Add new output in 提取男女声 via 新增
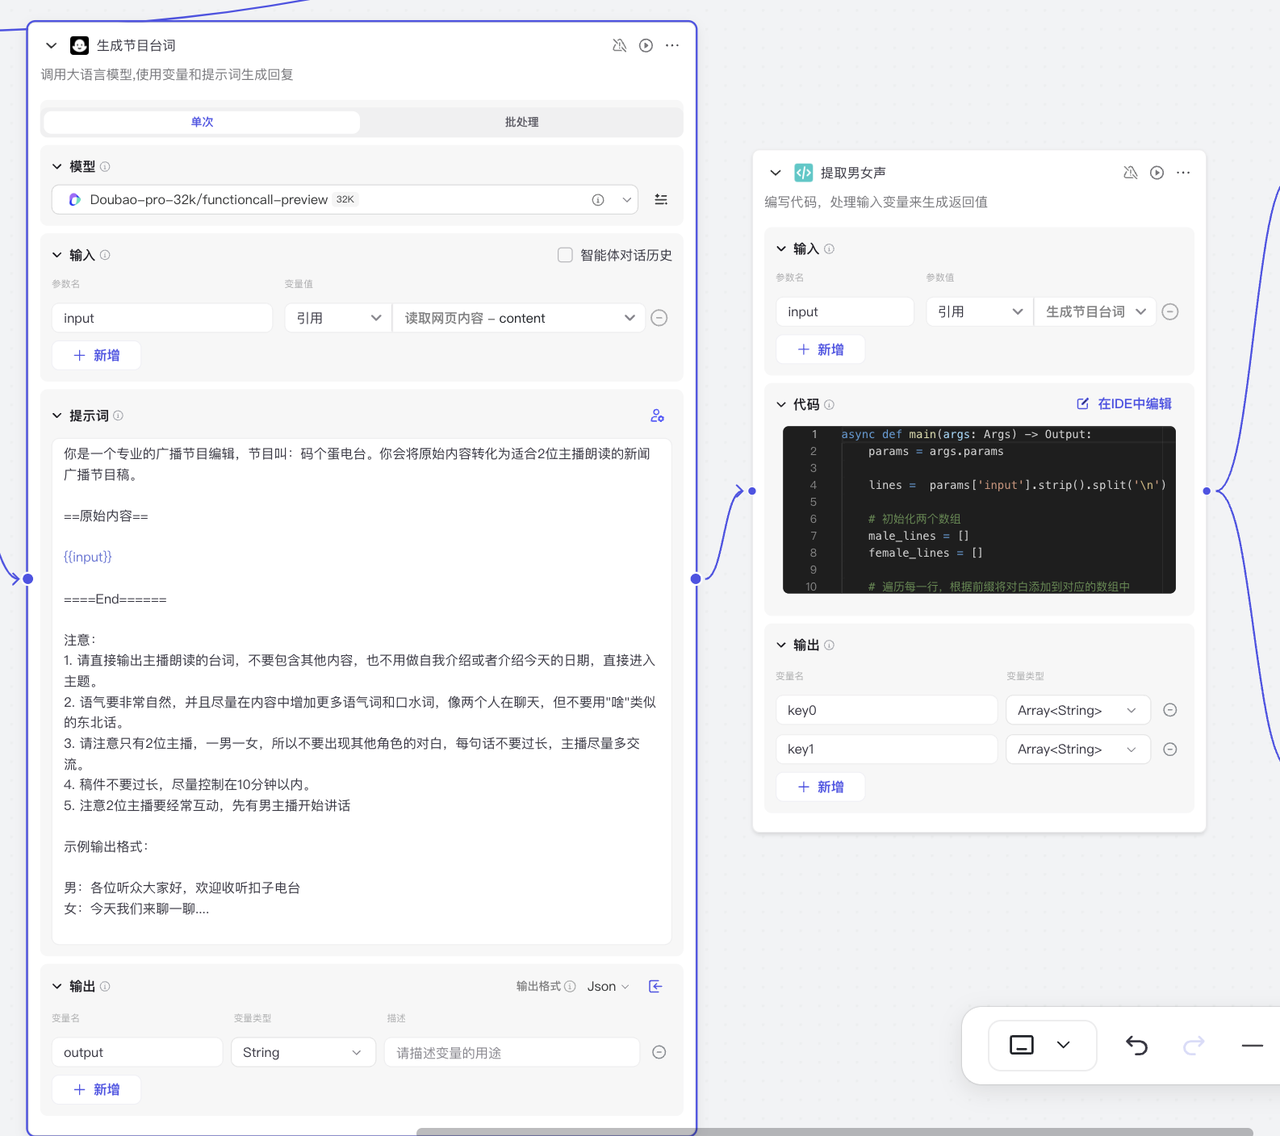The image size is (1280, 1136). tap(821, 787)
